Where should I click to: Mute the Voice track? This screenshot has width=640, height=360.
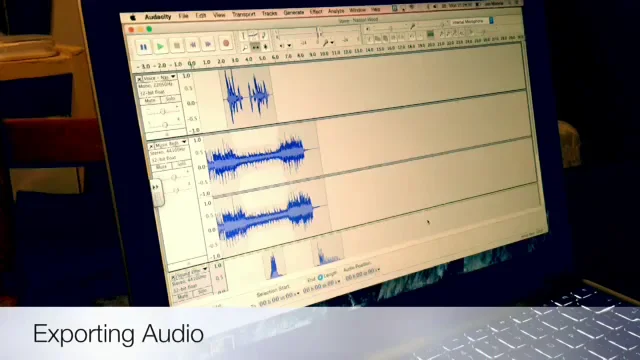150,100
